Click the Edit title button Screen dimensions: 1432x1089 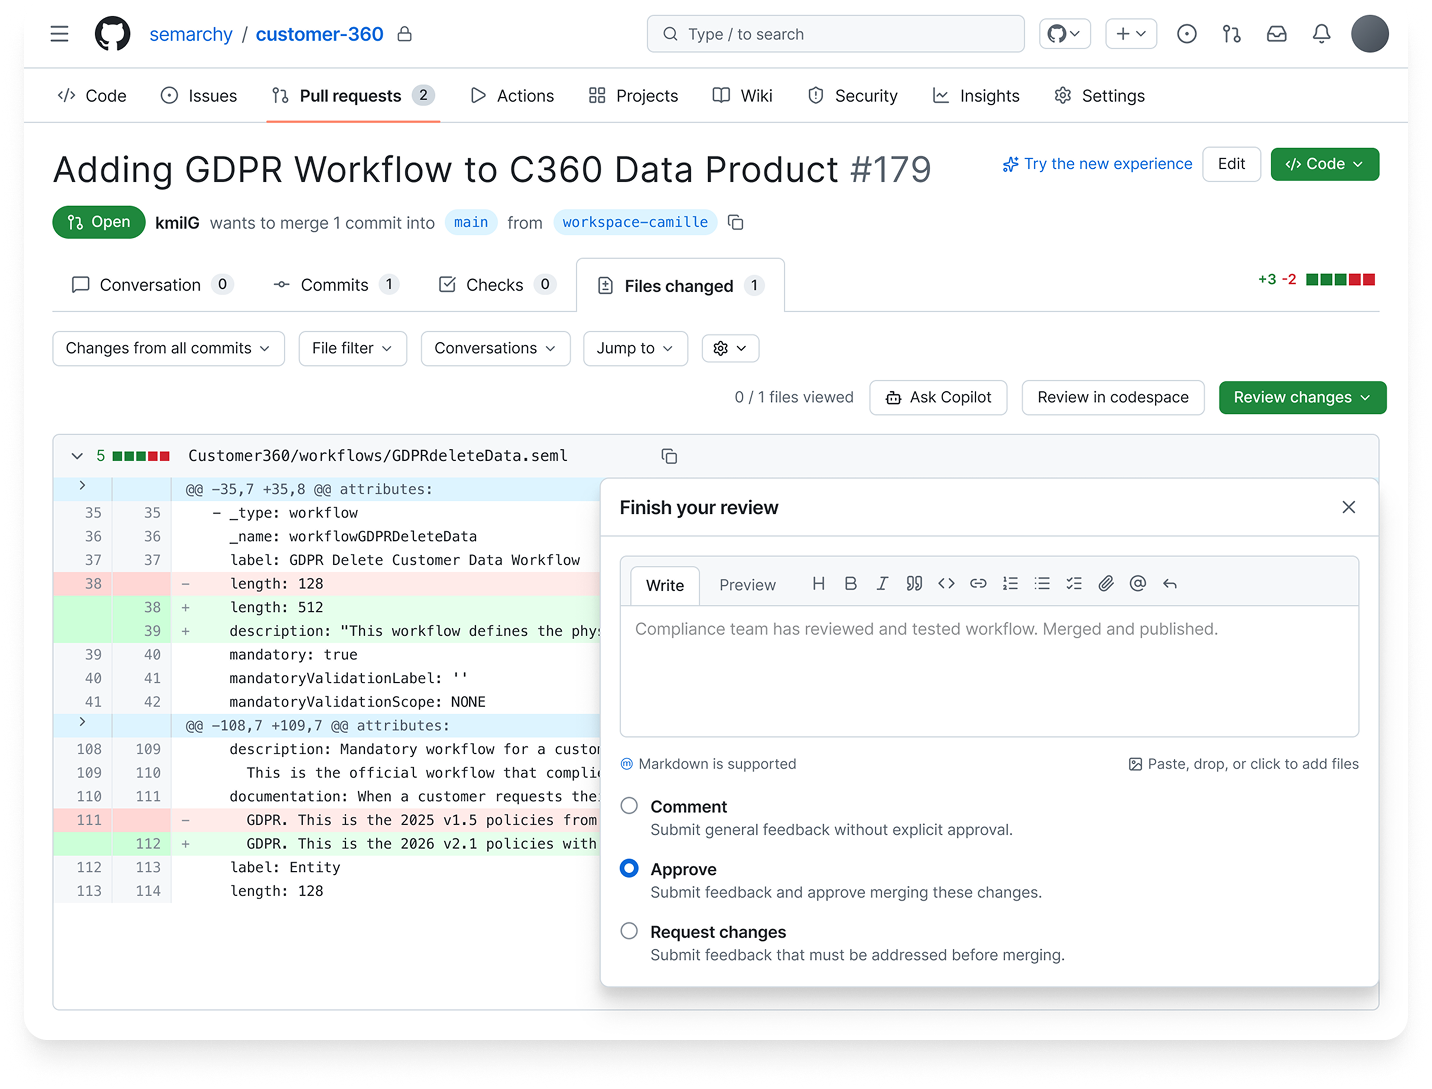(1231, 164)
